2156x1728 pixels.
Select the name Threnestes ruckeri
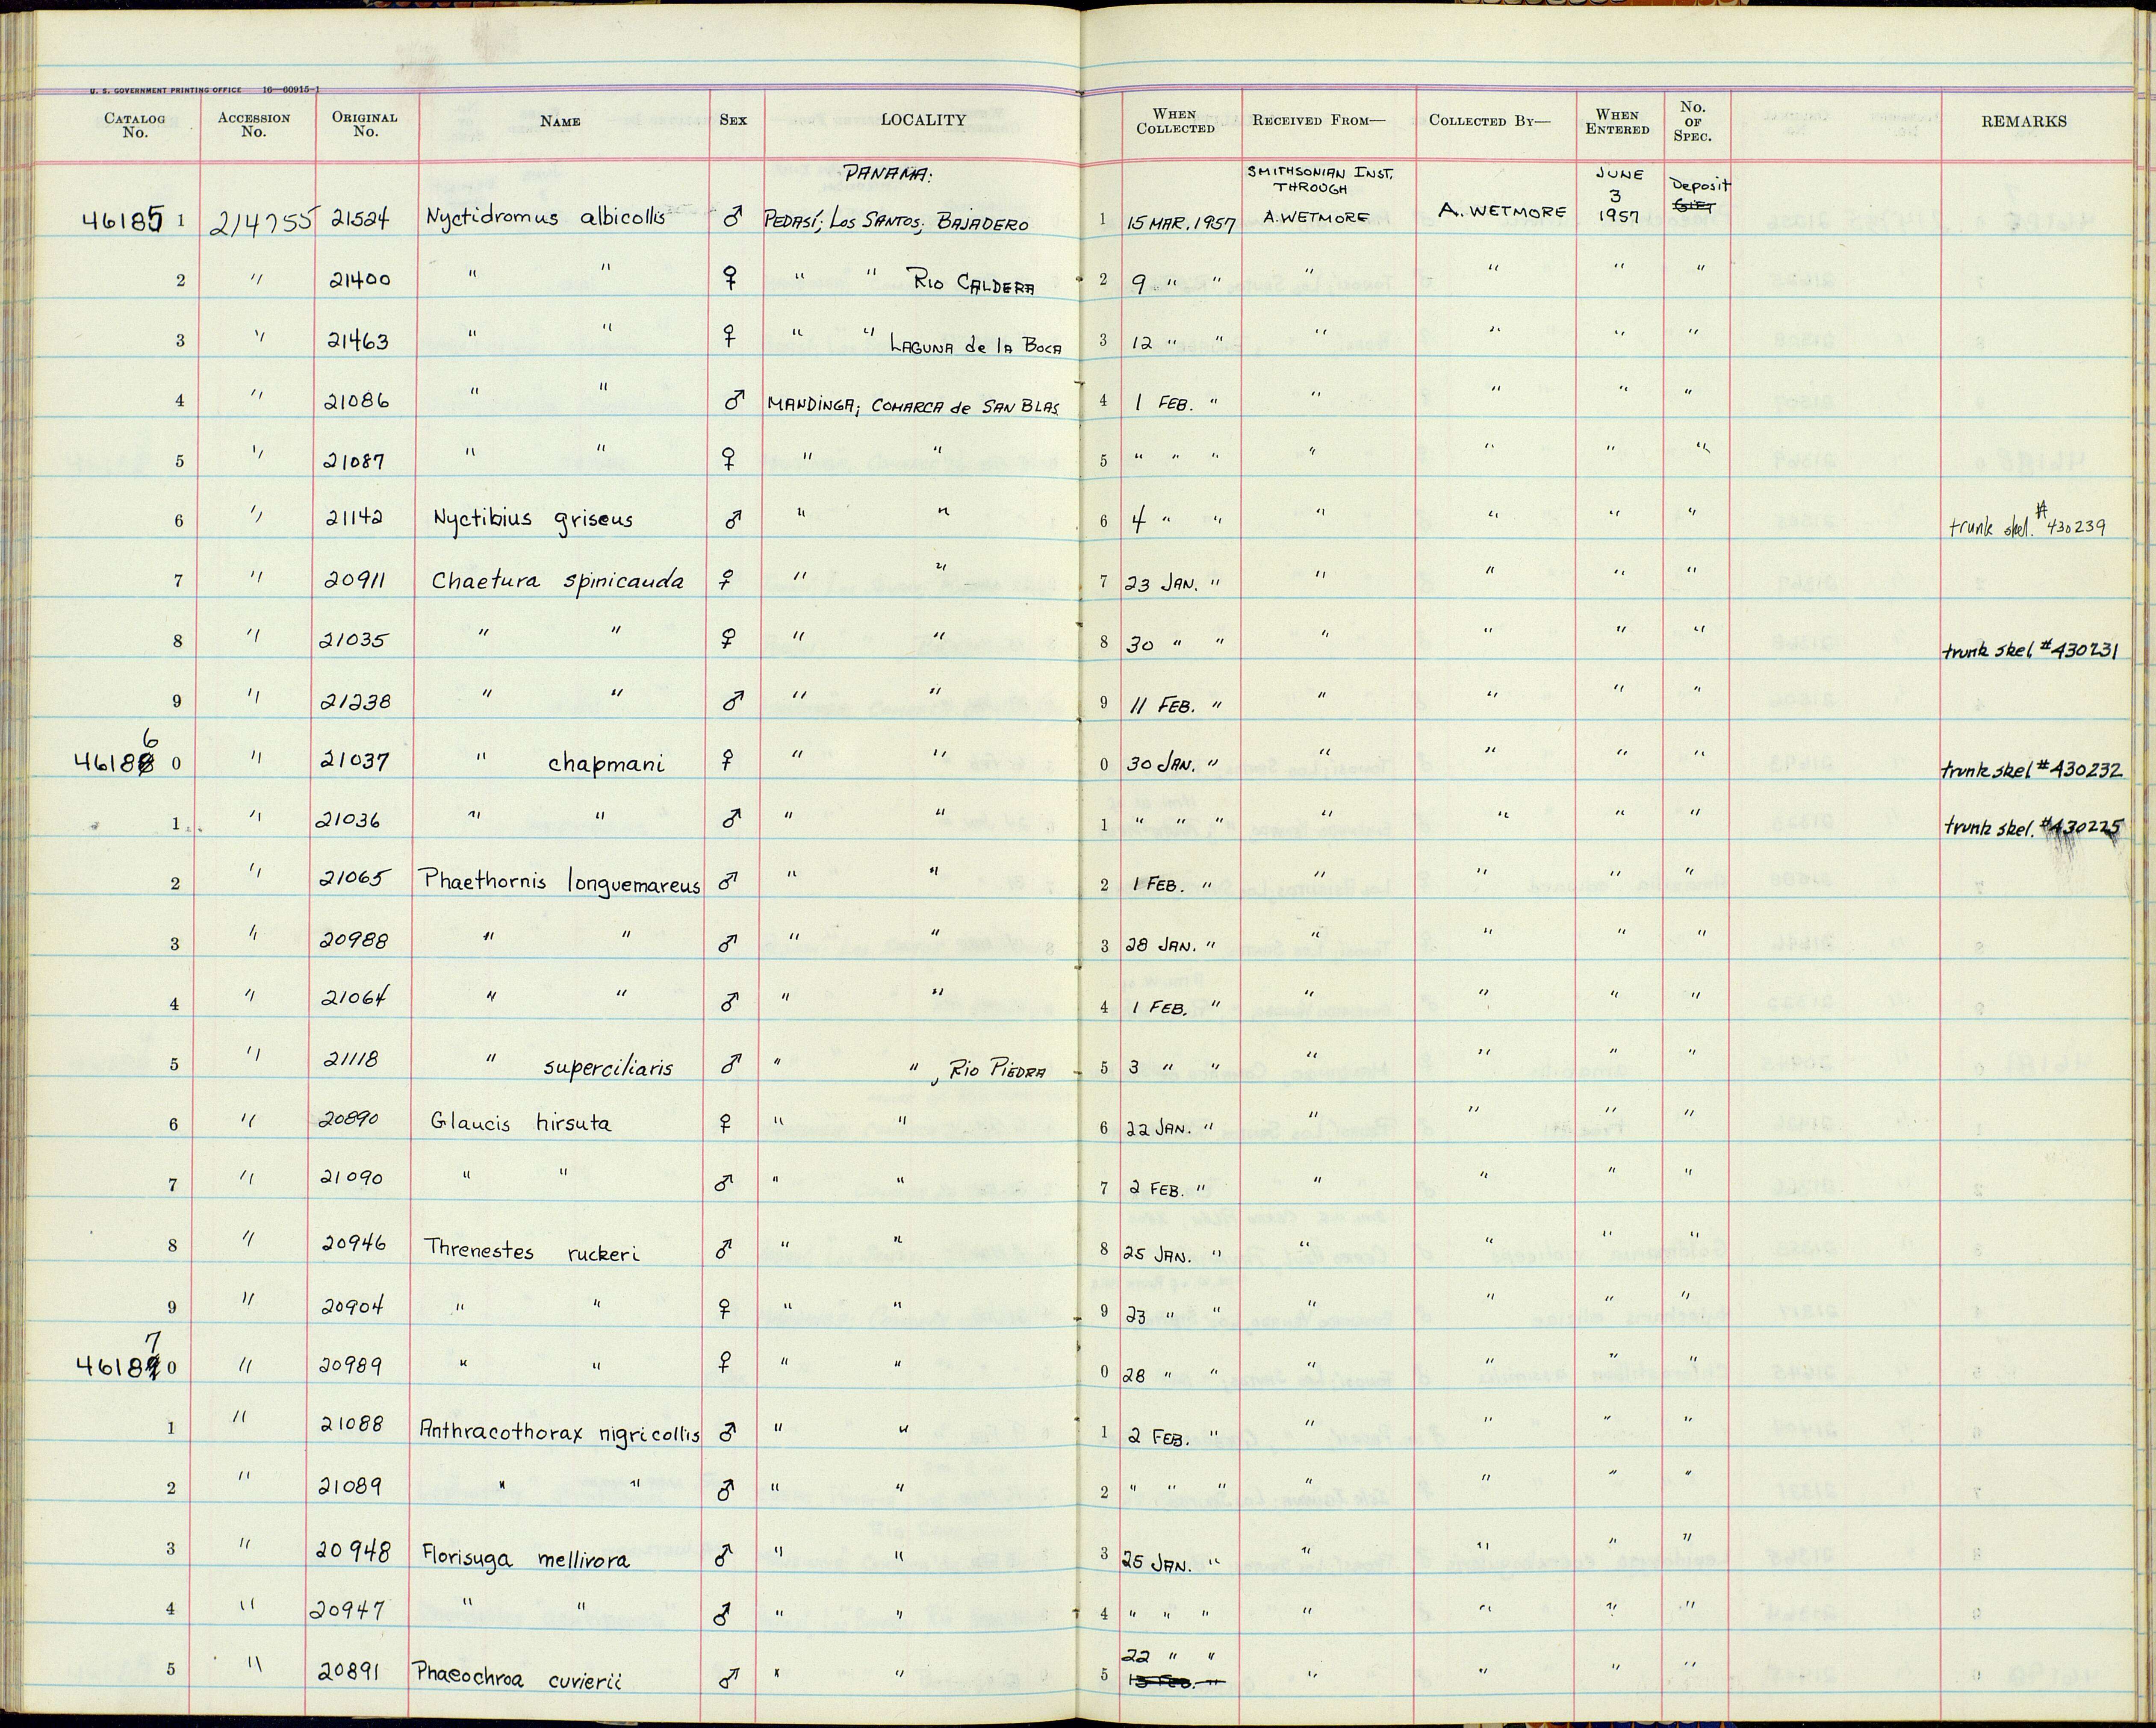[532, 1251]
